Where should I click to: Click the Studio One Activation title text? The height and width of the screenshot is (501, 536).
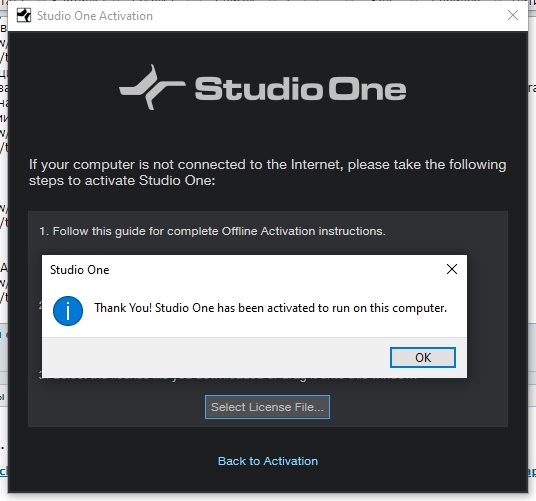click(x=95, y=16)
